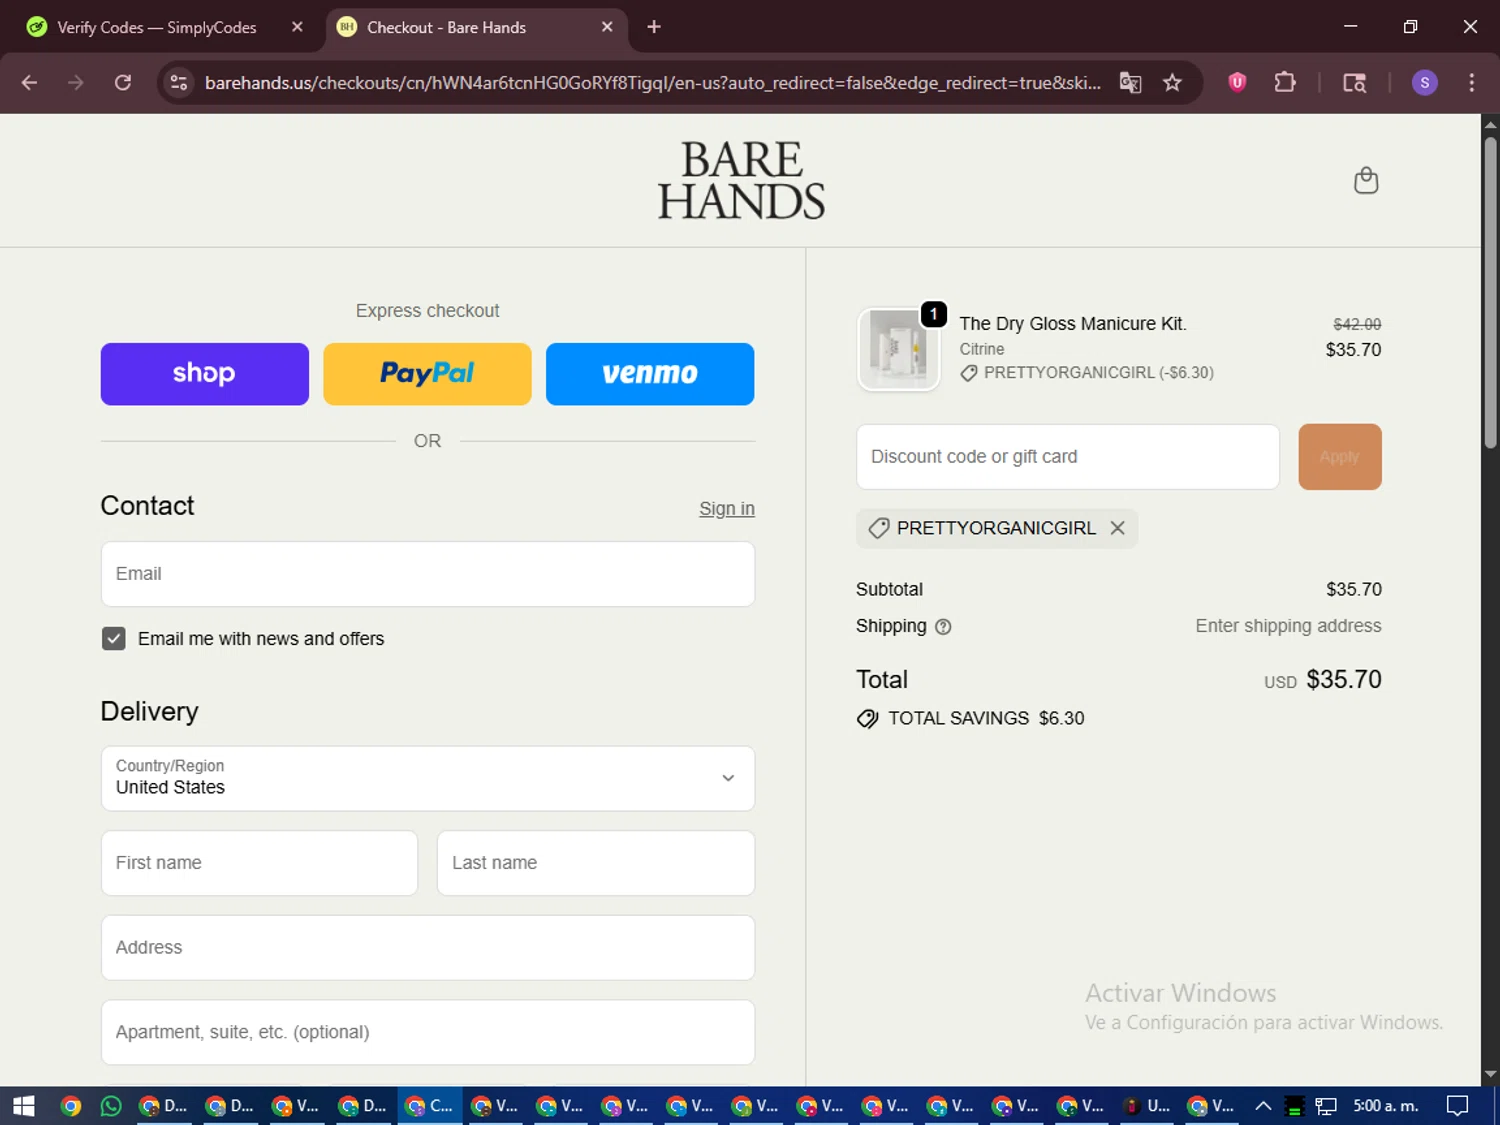Open the Windows notification center
The height and width of the screenshot is (1125, 1500).
pos(1458,1106)
